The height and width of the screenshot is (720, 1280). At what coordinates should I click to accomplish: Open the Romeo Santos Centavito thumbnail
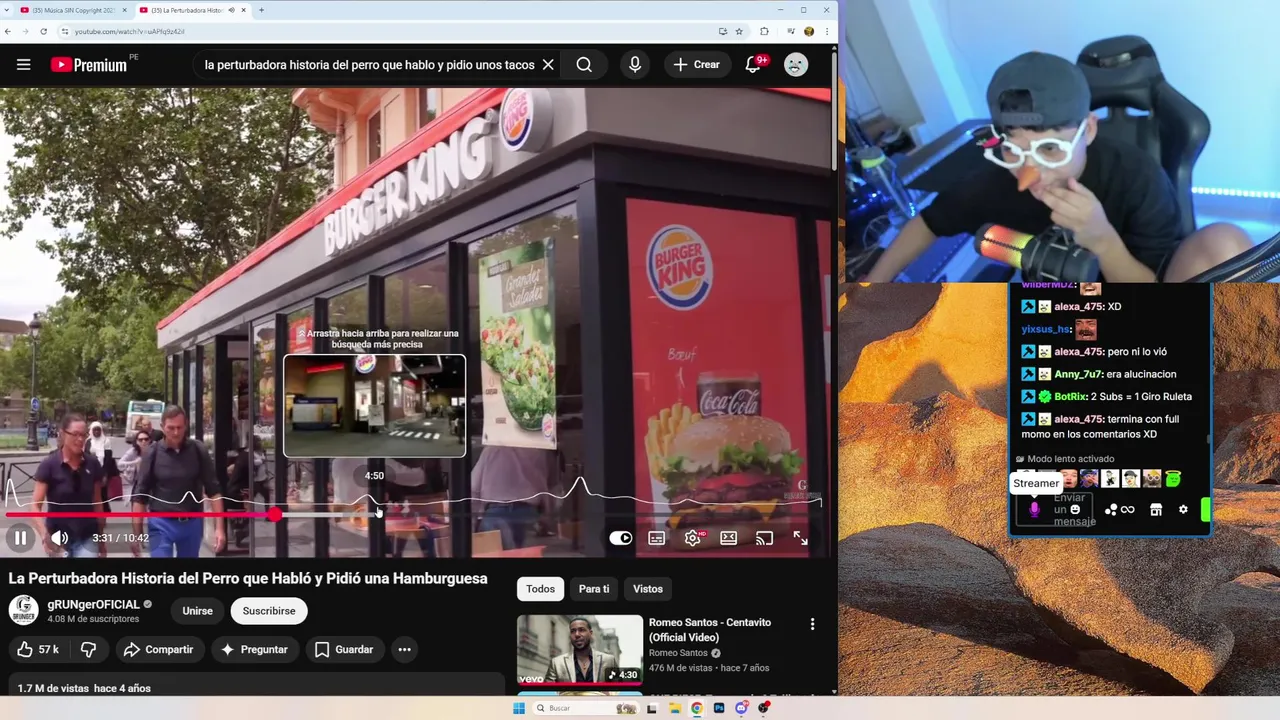pos(580,650)
